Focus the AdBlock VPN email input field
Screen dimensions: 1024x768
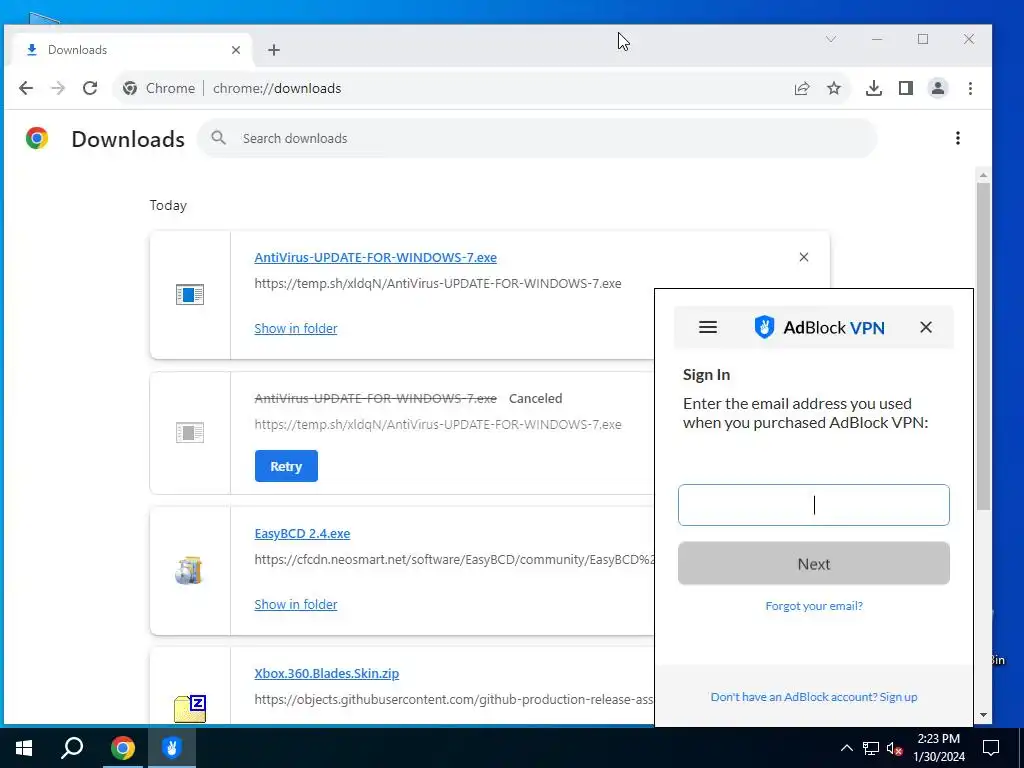tap(814, 505)
